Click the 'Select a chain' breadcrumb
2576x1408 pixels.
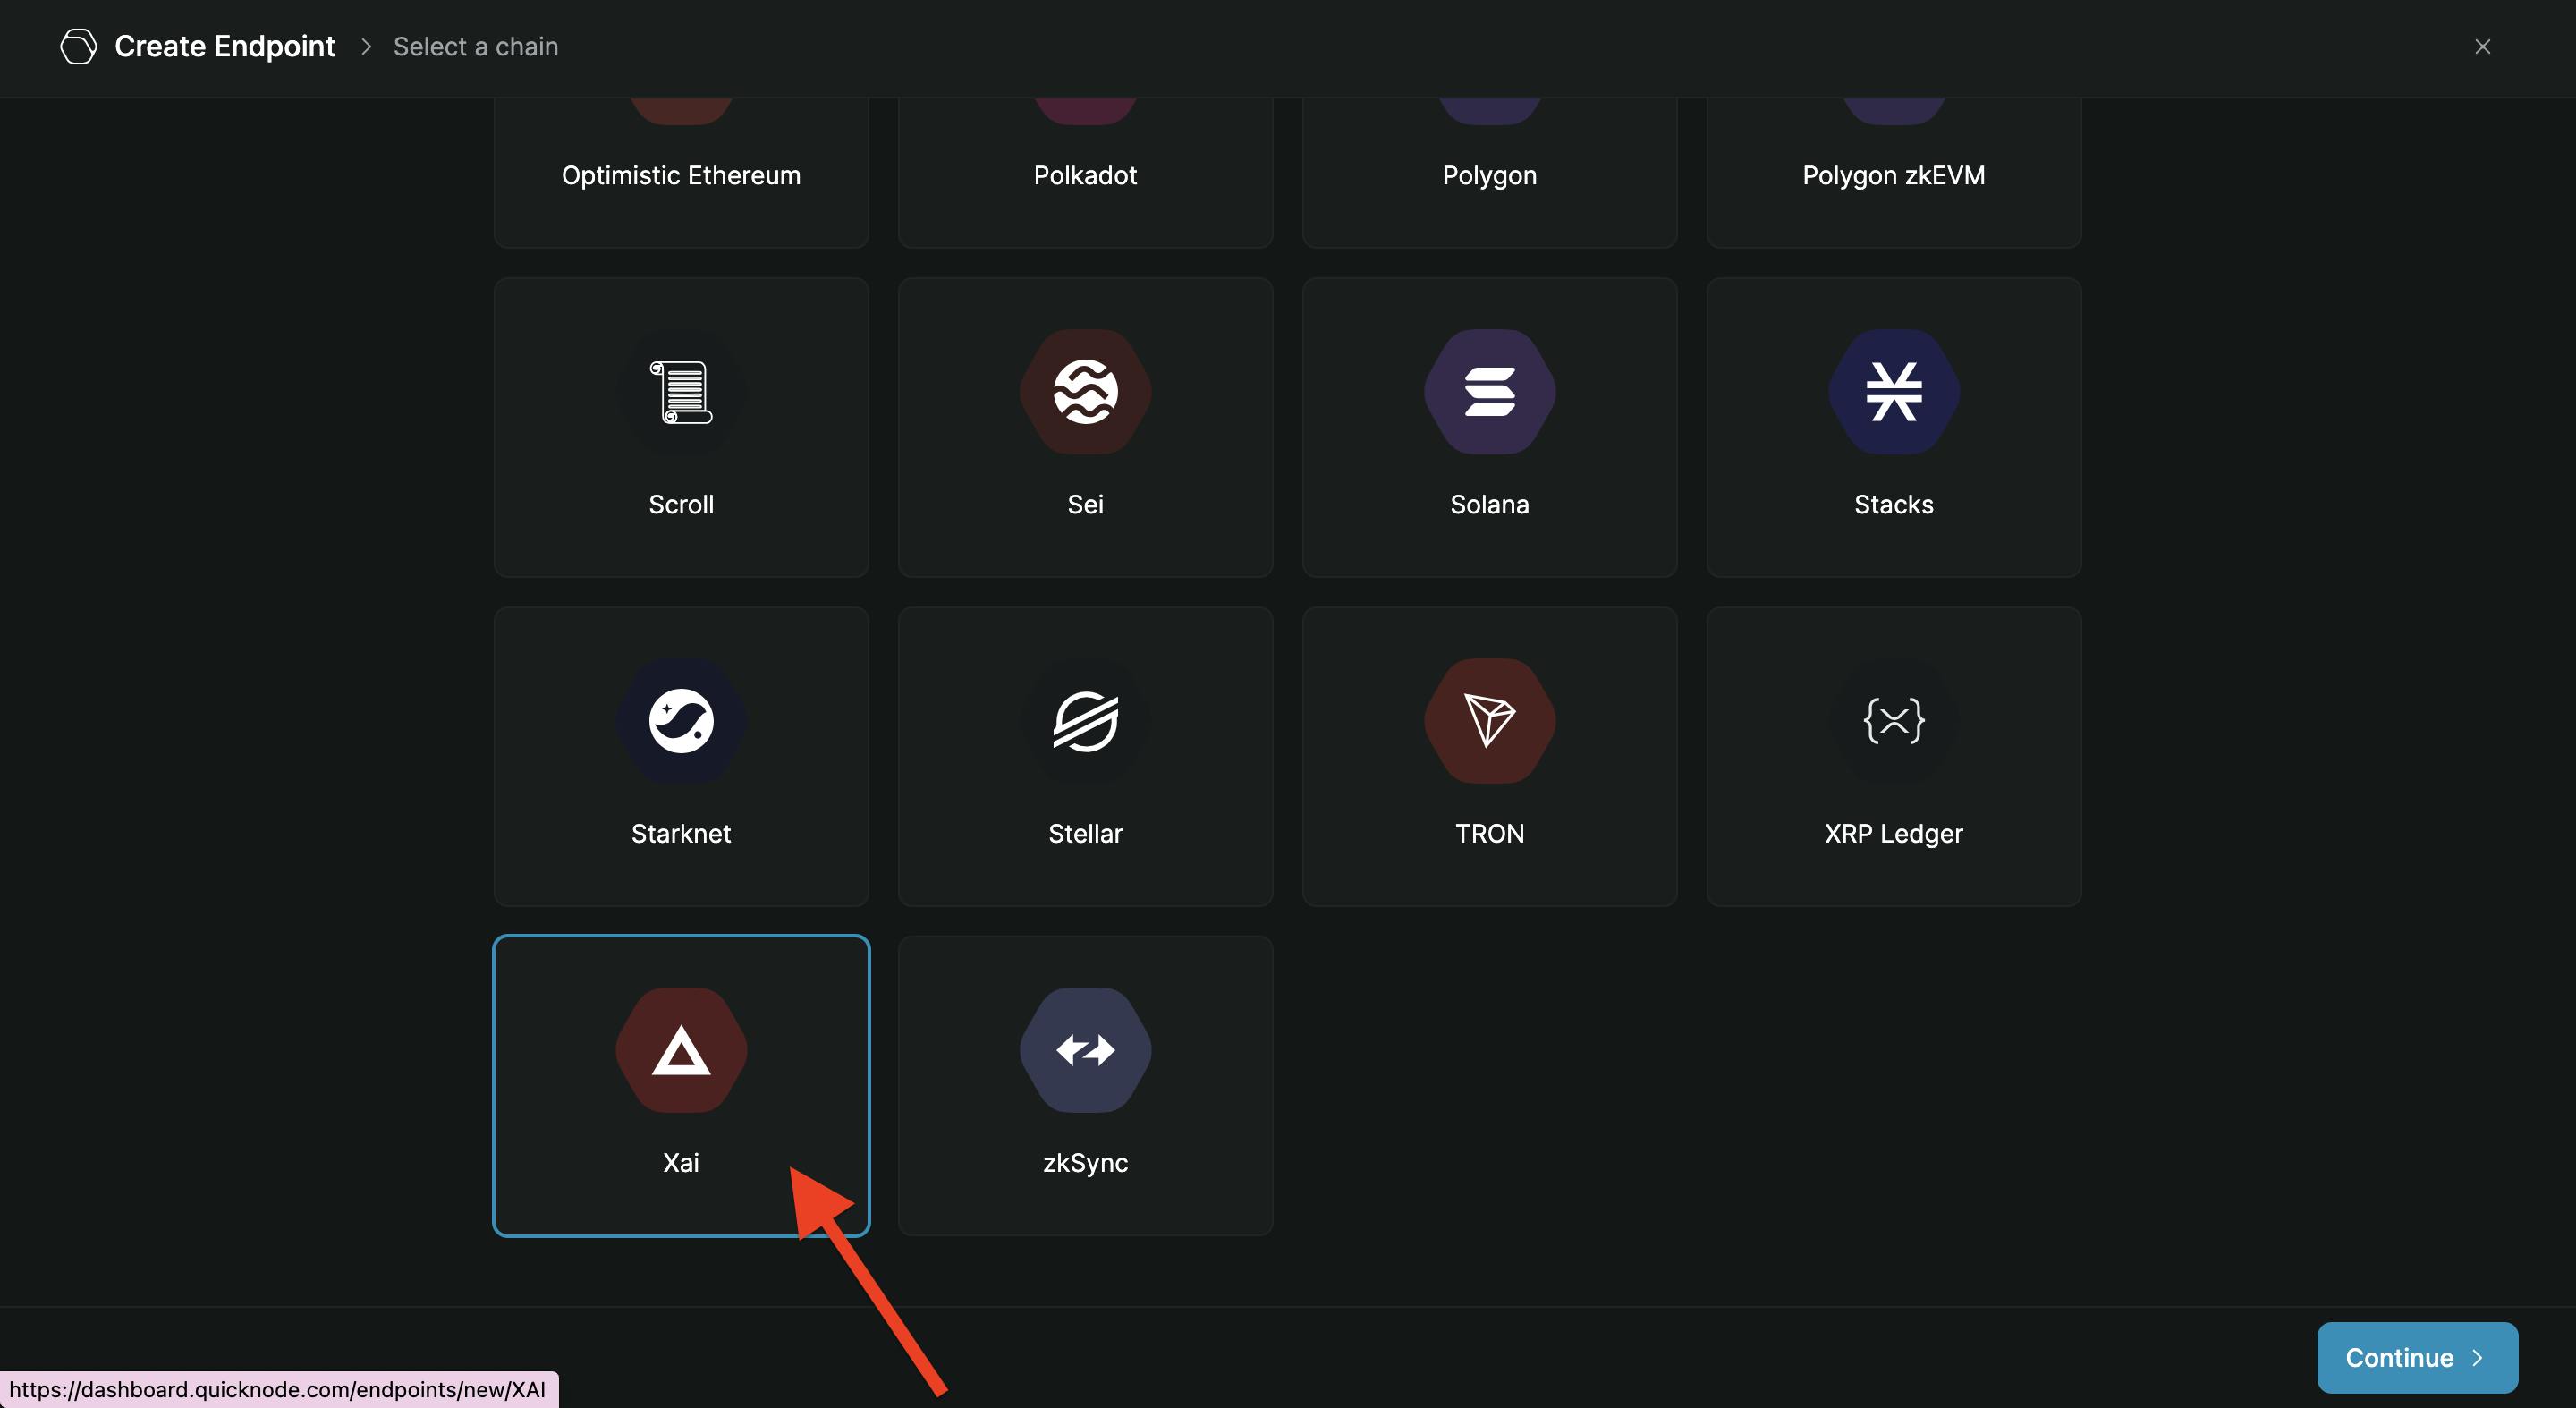pos(475,46)
